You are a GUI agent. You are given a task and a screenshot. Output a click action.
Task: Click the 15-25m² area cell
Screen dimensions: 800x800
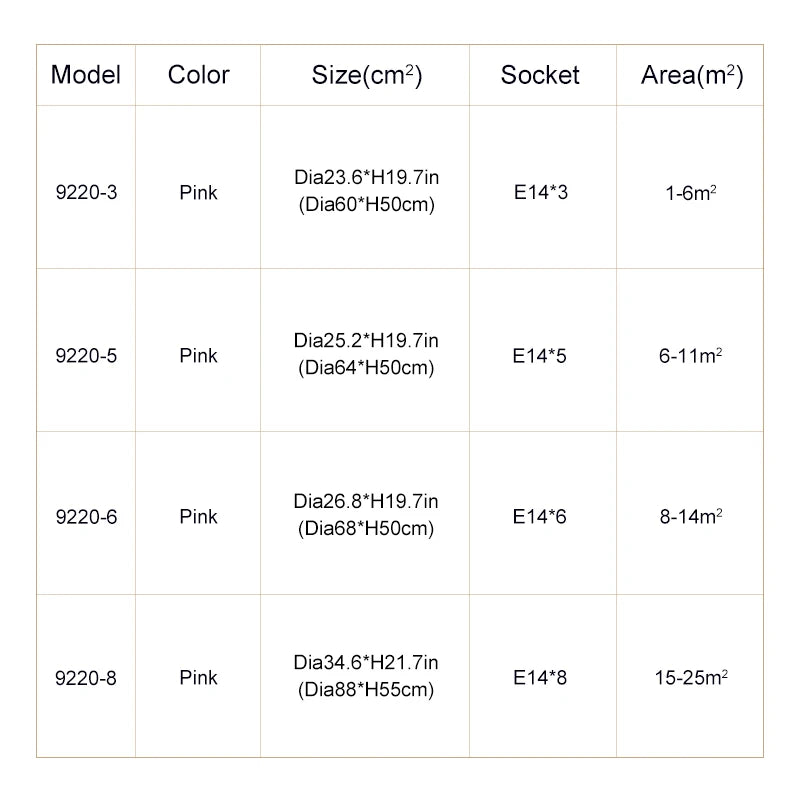(x=690, y=678)
